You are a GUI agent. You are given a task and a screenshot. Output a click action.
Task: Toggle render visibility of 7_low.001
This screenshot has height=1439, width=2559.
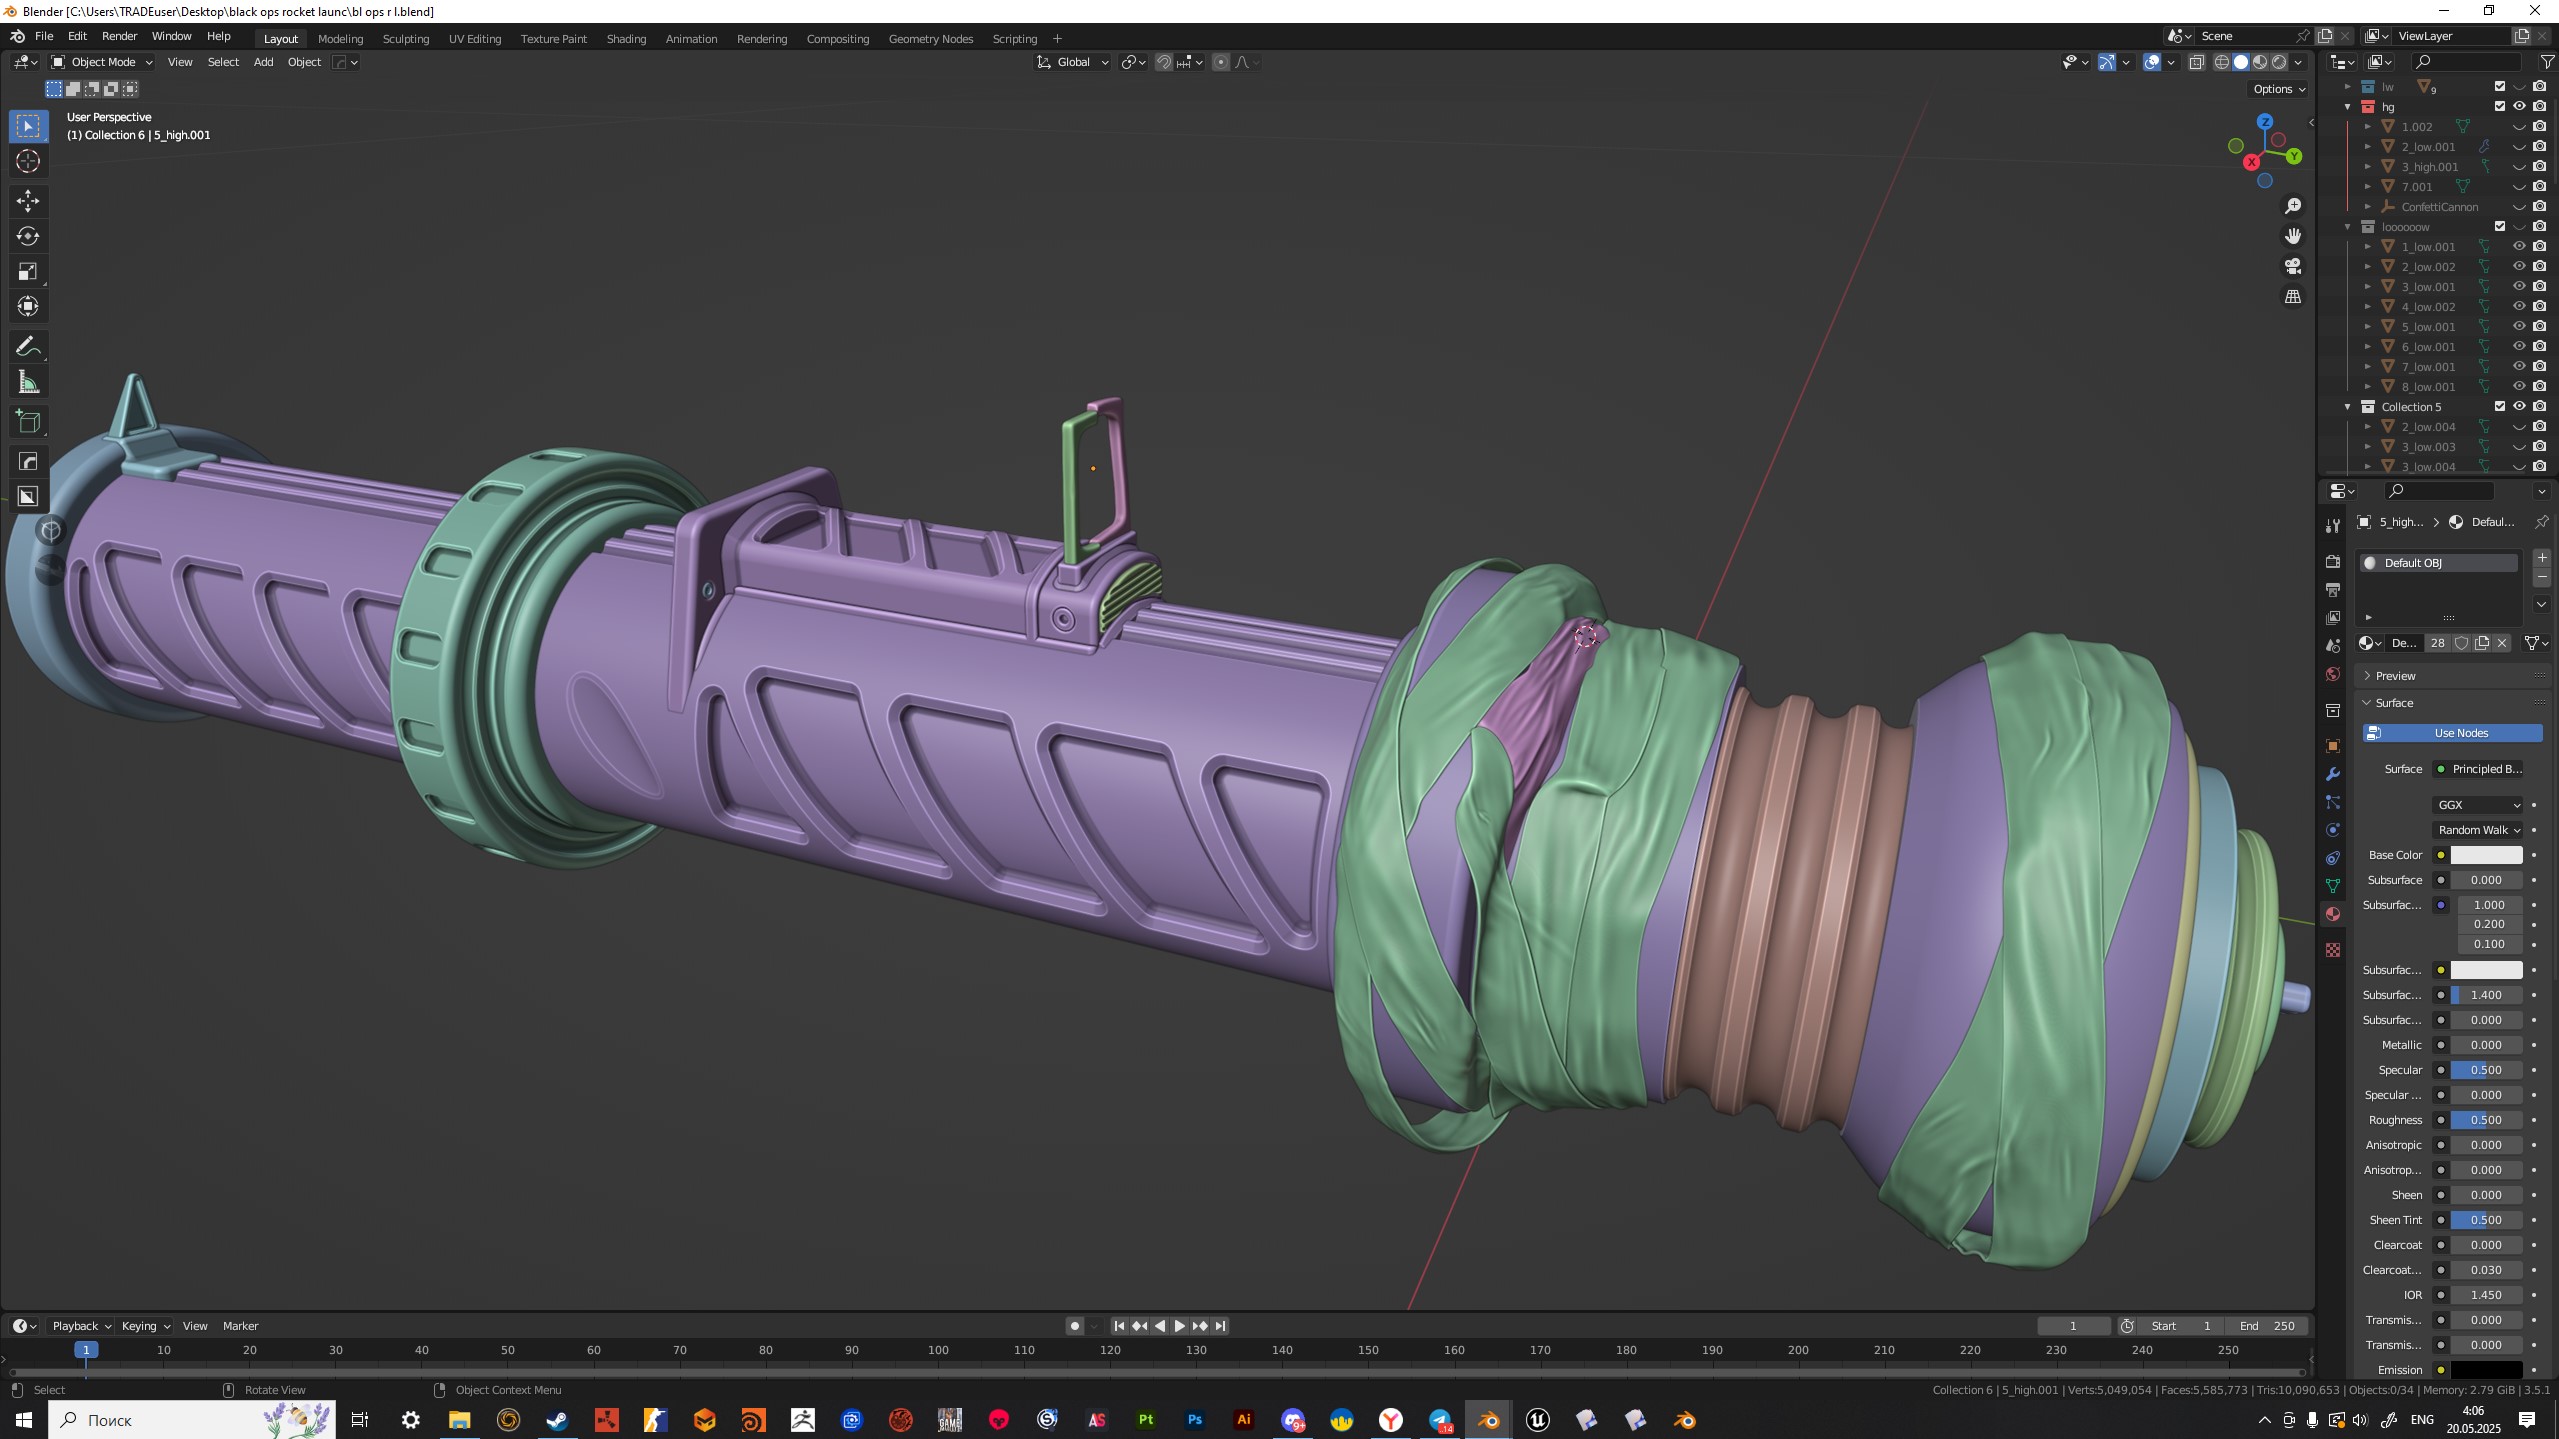pyautogui.click(x=2539, y=366)
